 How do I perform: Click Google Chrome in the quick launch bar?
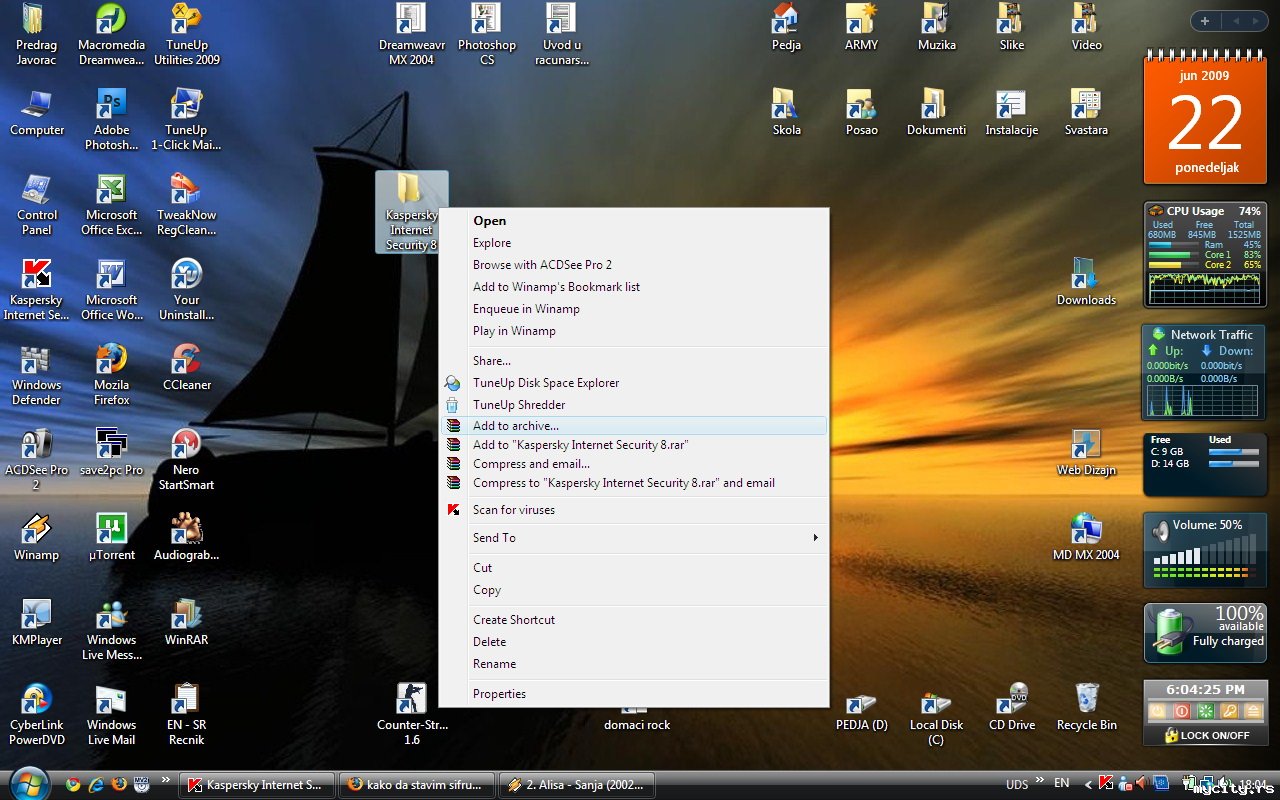click(x=73, y=785)
